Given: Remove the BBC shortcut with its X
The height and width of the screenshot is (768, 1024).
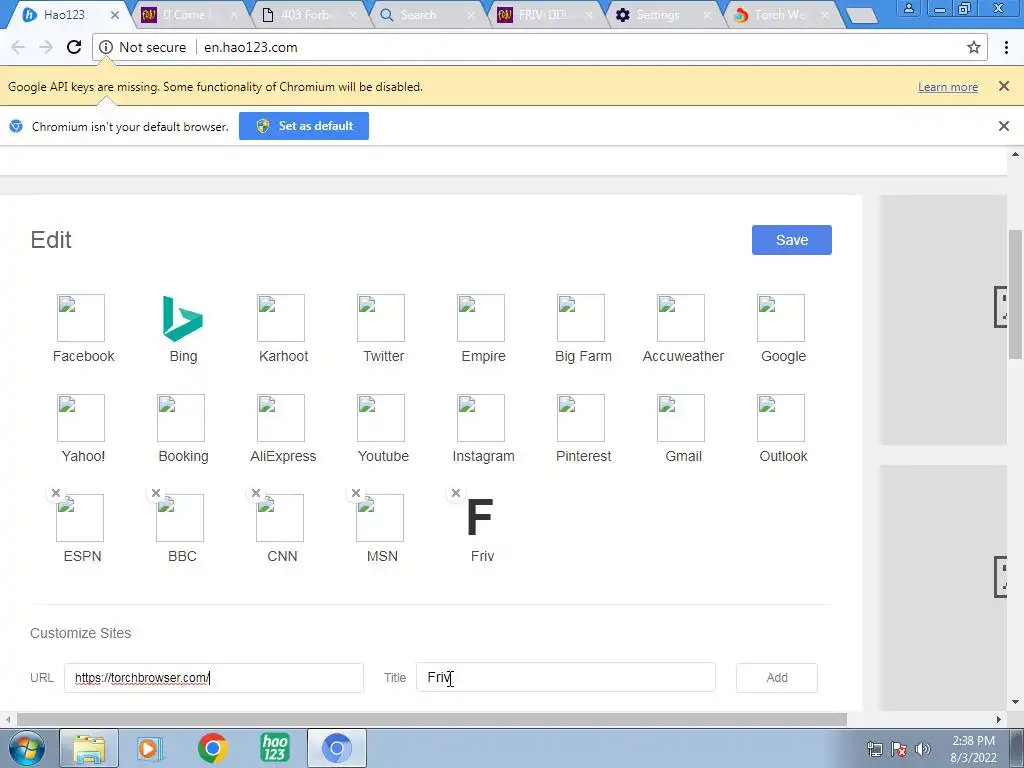Looking at the screenshot, I should click(156, 493).
